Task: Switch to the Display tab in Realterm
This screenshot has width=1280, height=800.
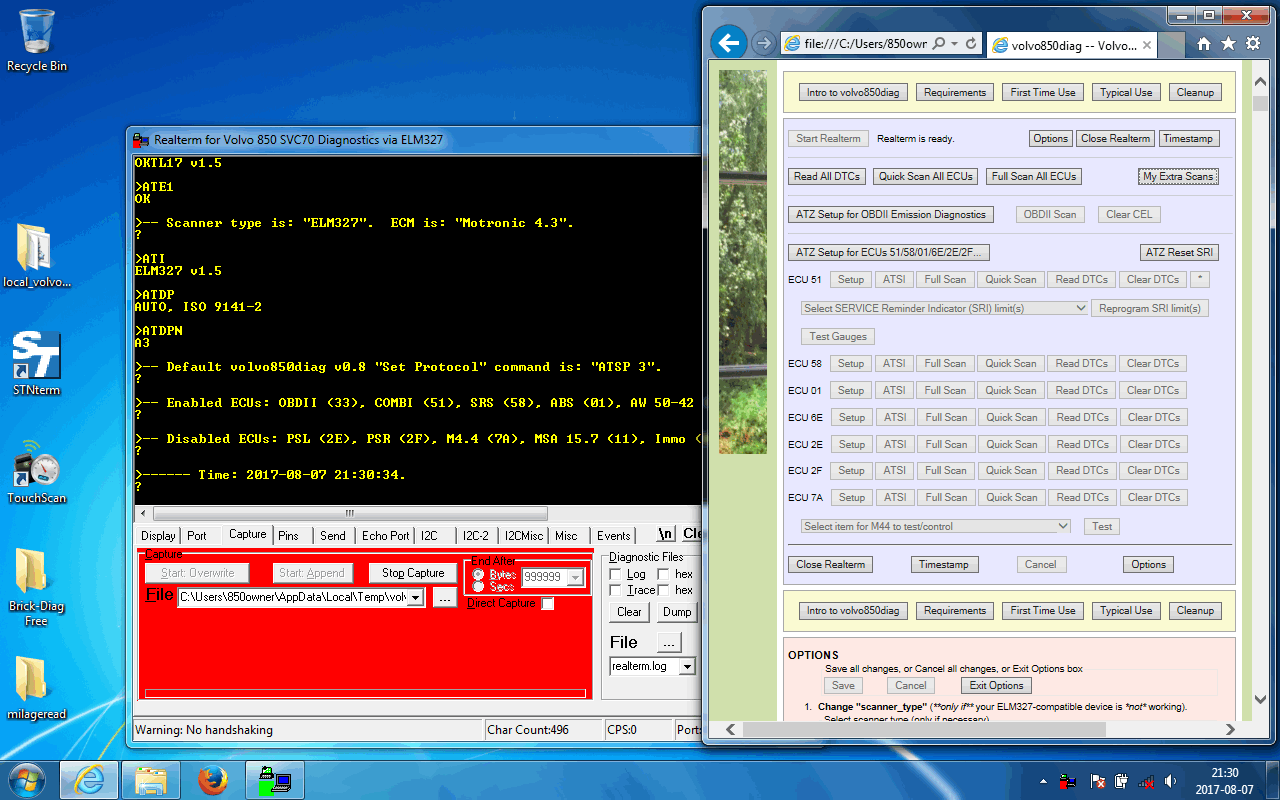Action: (x=158, y=536)
